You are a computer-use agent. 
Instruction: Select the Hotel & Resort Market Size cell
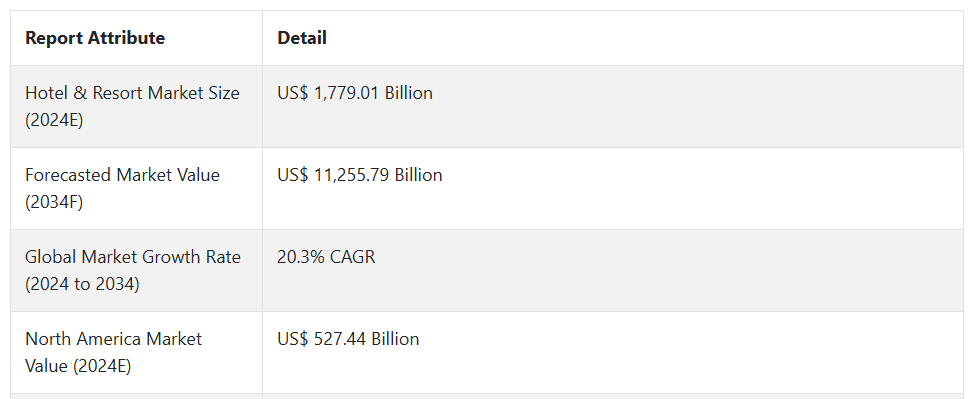coord(137,106)
